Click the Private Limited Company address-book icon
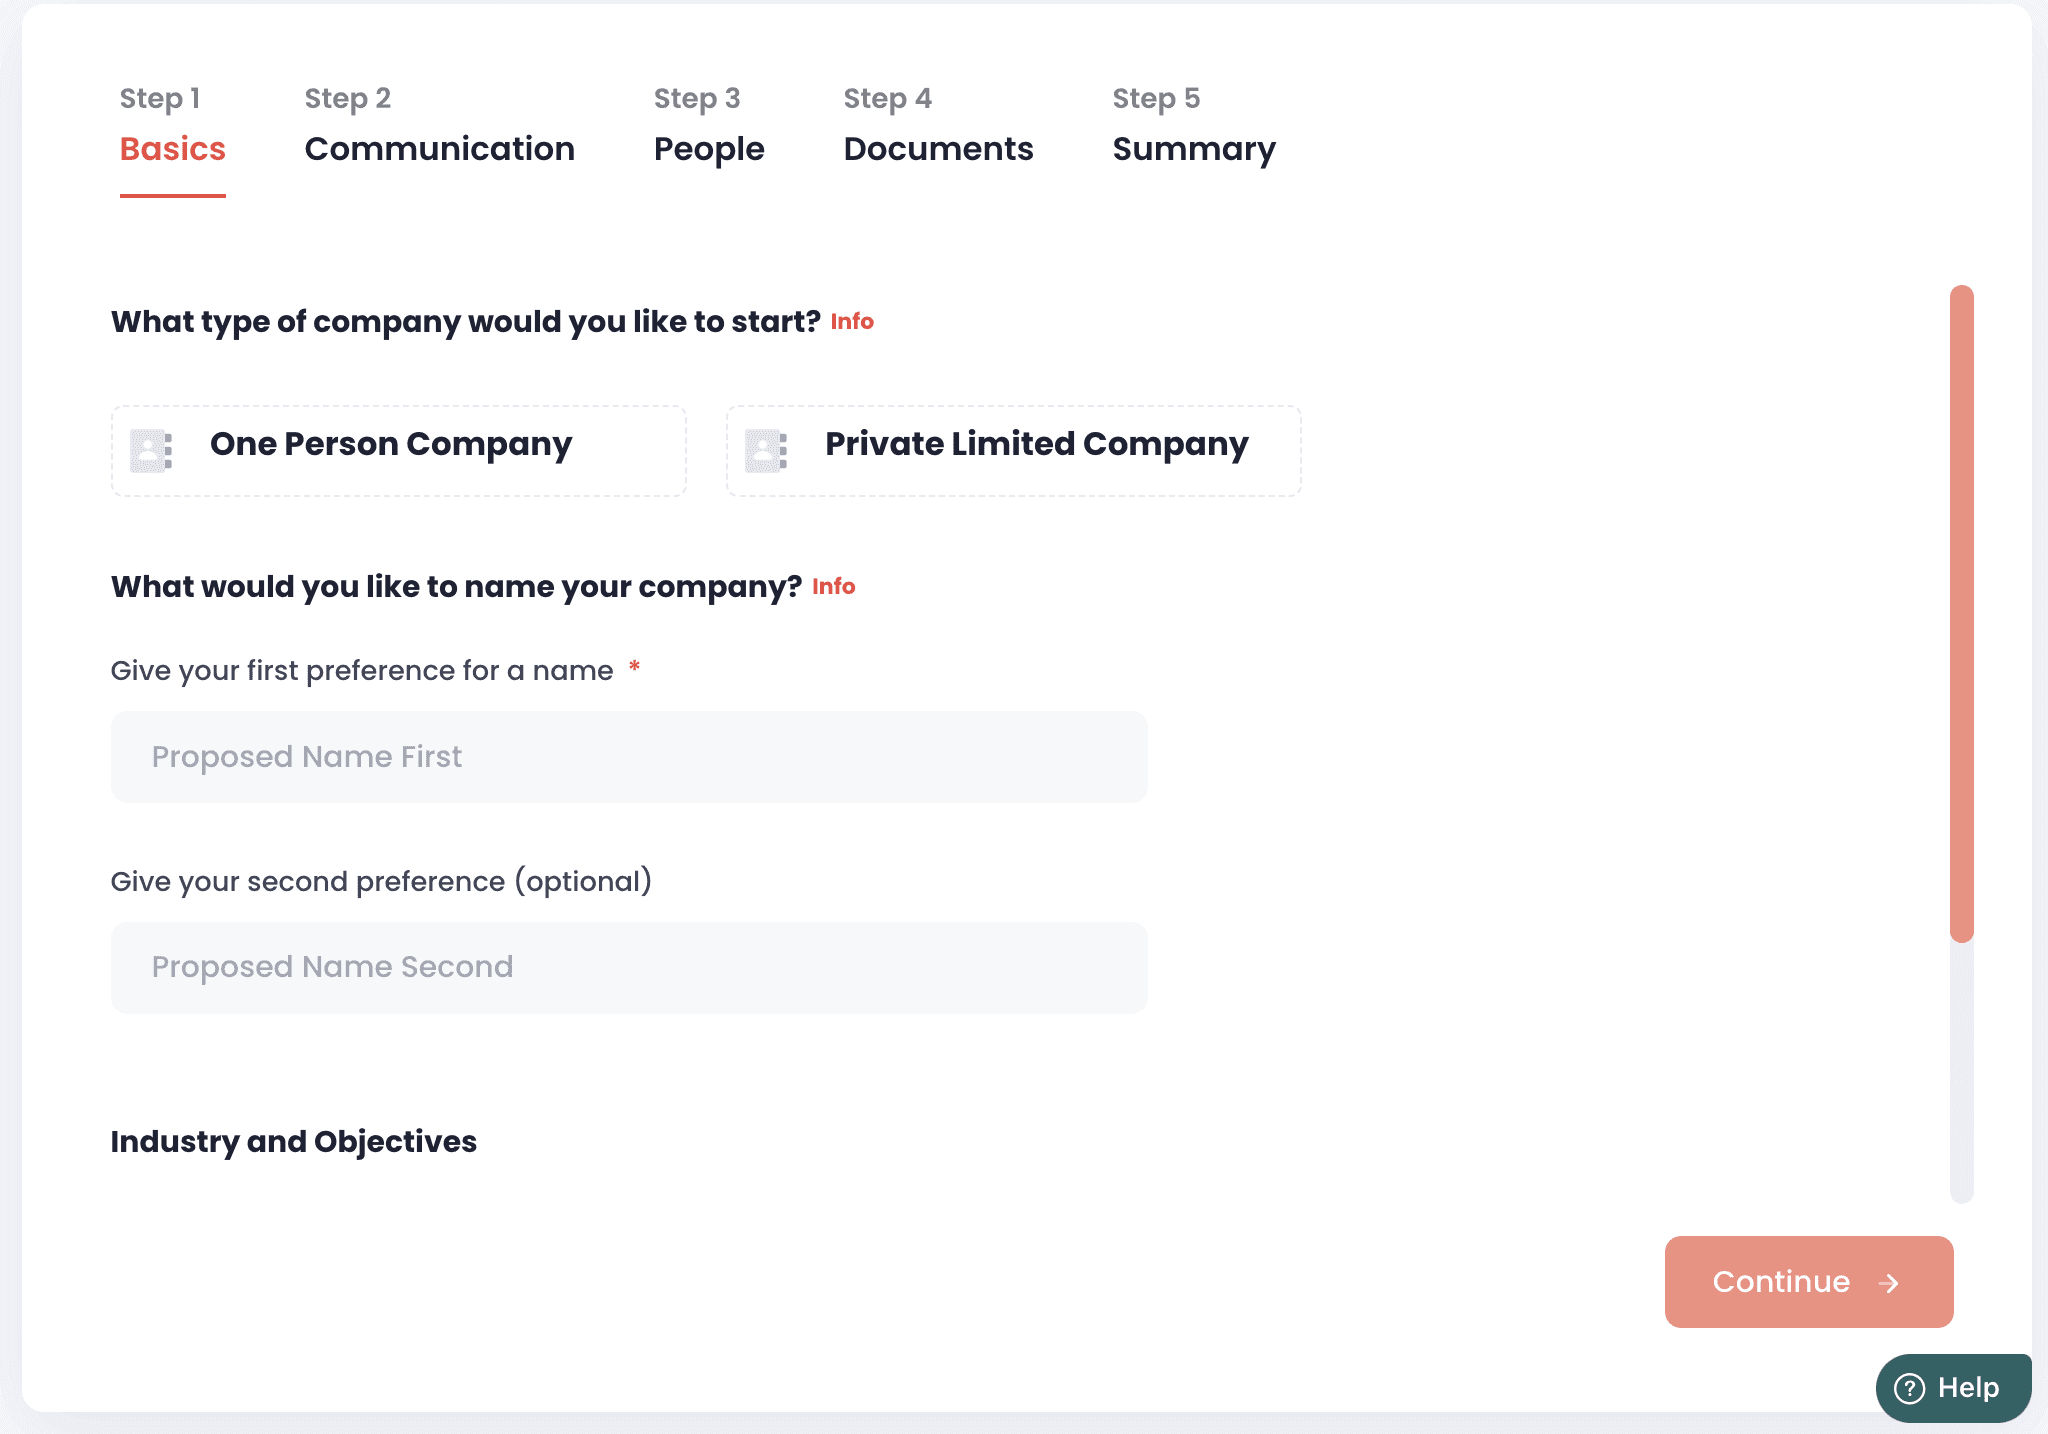 (767, 450)
